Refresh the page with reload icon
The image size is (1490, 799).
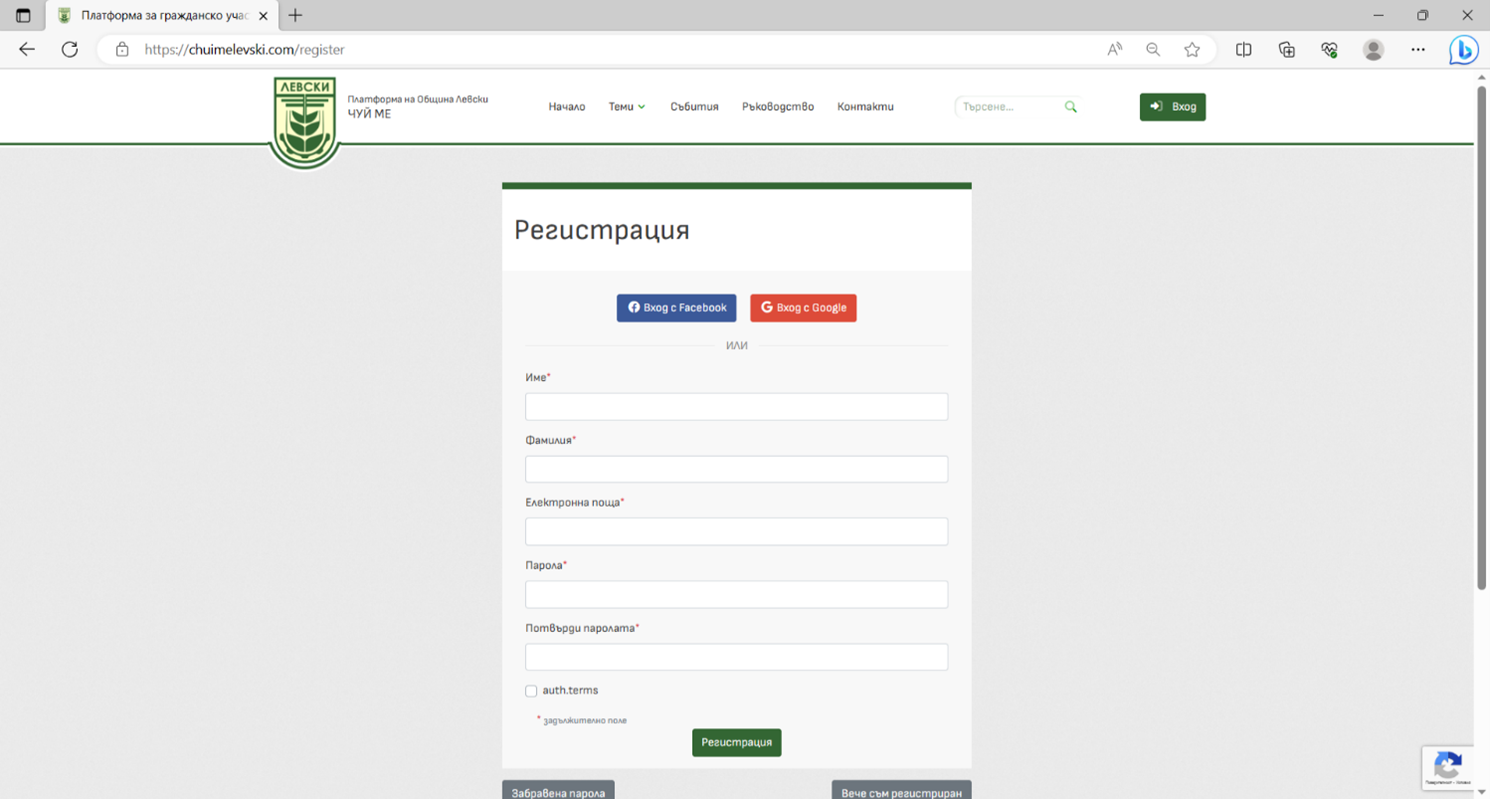pyautogui.click(x=69, y=49)
